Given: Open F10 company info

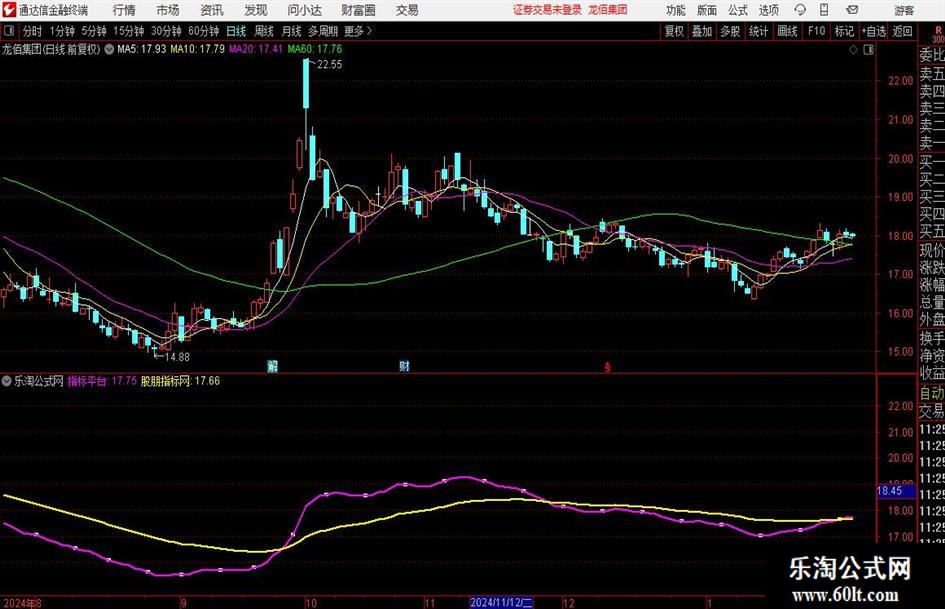Looking at the screenshot, I should tap(816, 31).
